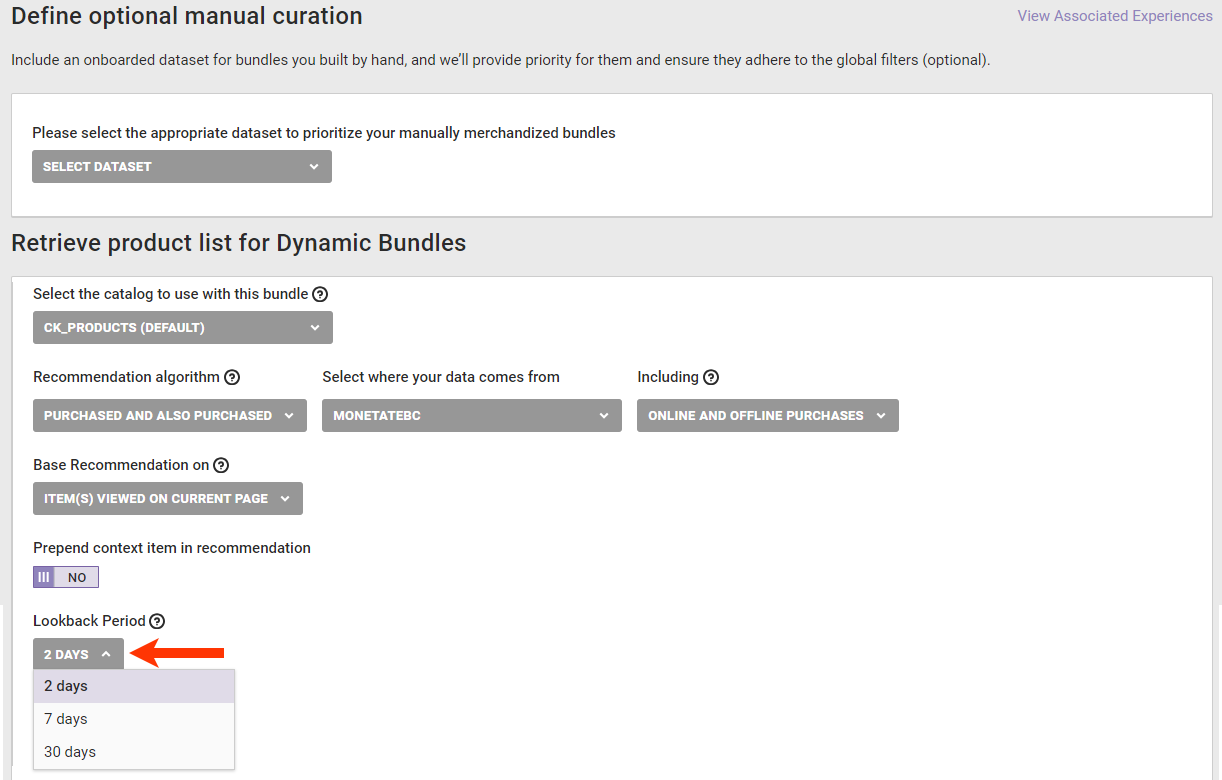Click help icon beside Base Recommendation on

(221, 465)
